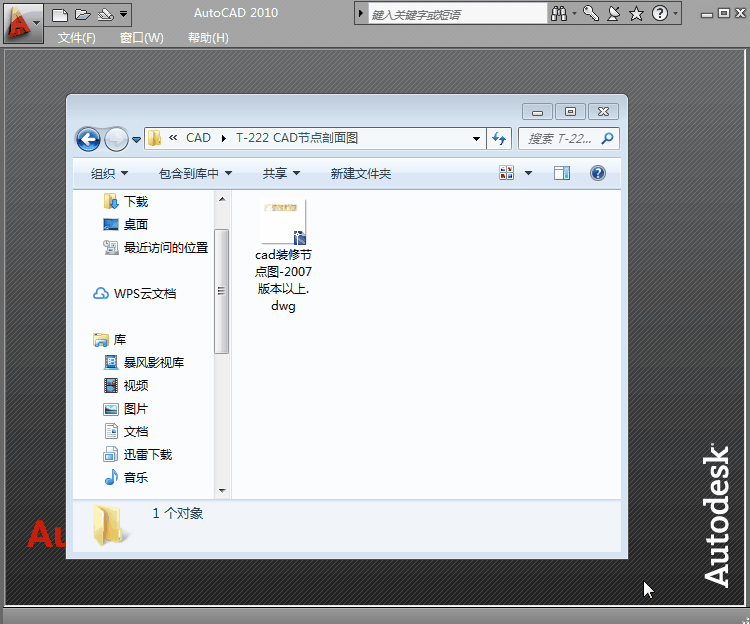Click T-222 CAD节点剖面图 breadcrumb segment

(297, 138)
